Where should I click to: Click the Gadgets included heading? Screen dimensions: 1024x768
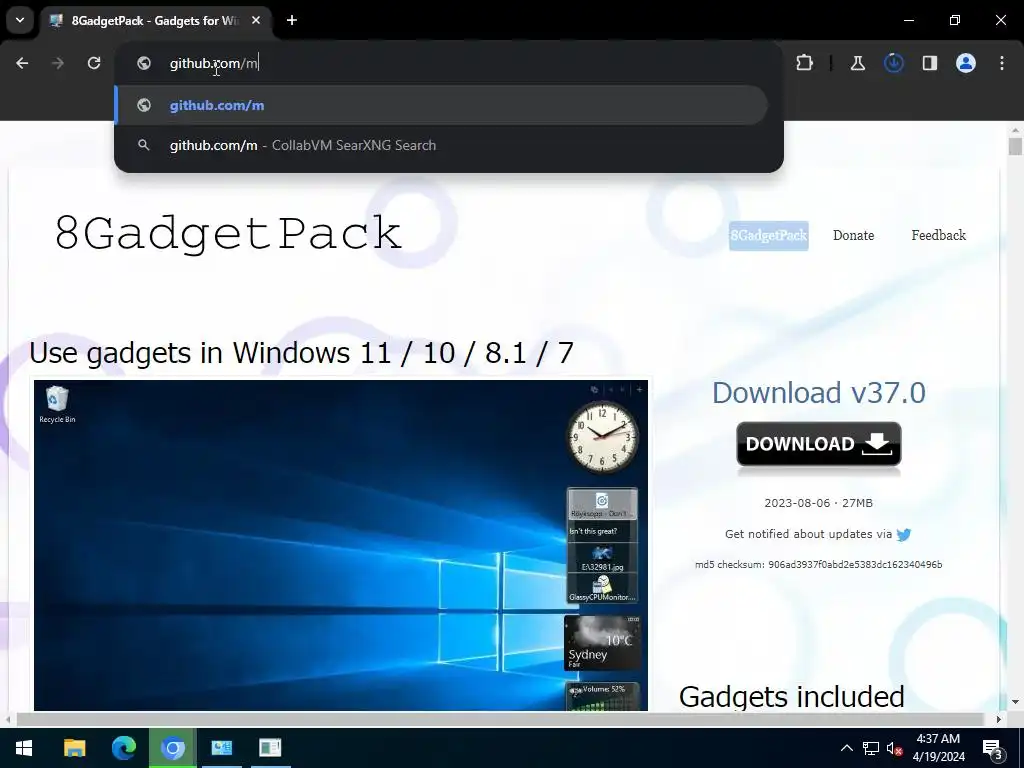(x=792, y=696)
